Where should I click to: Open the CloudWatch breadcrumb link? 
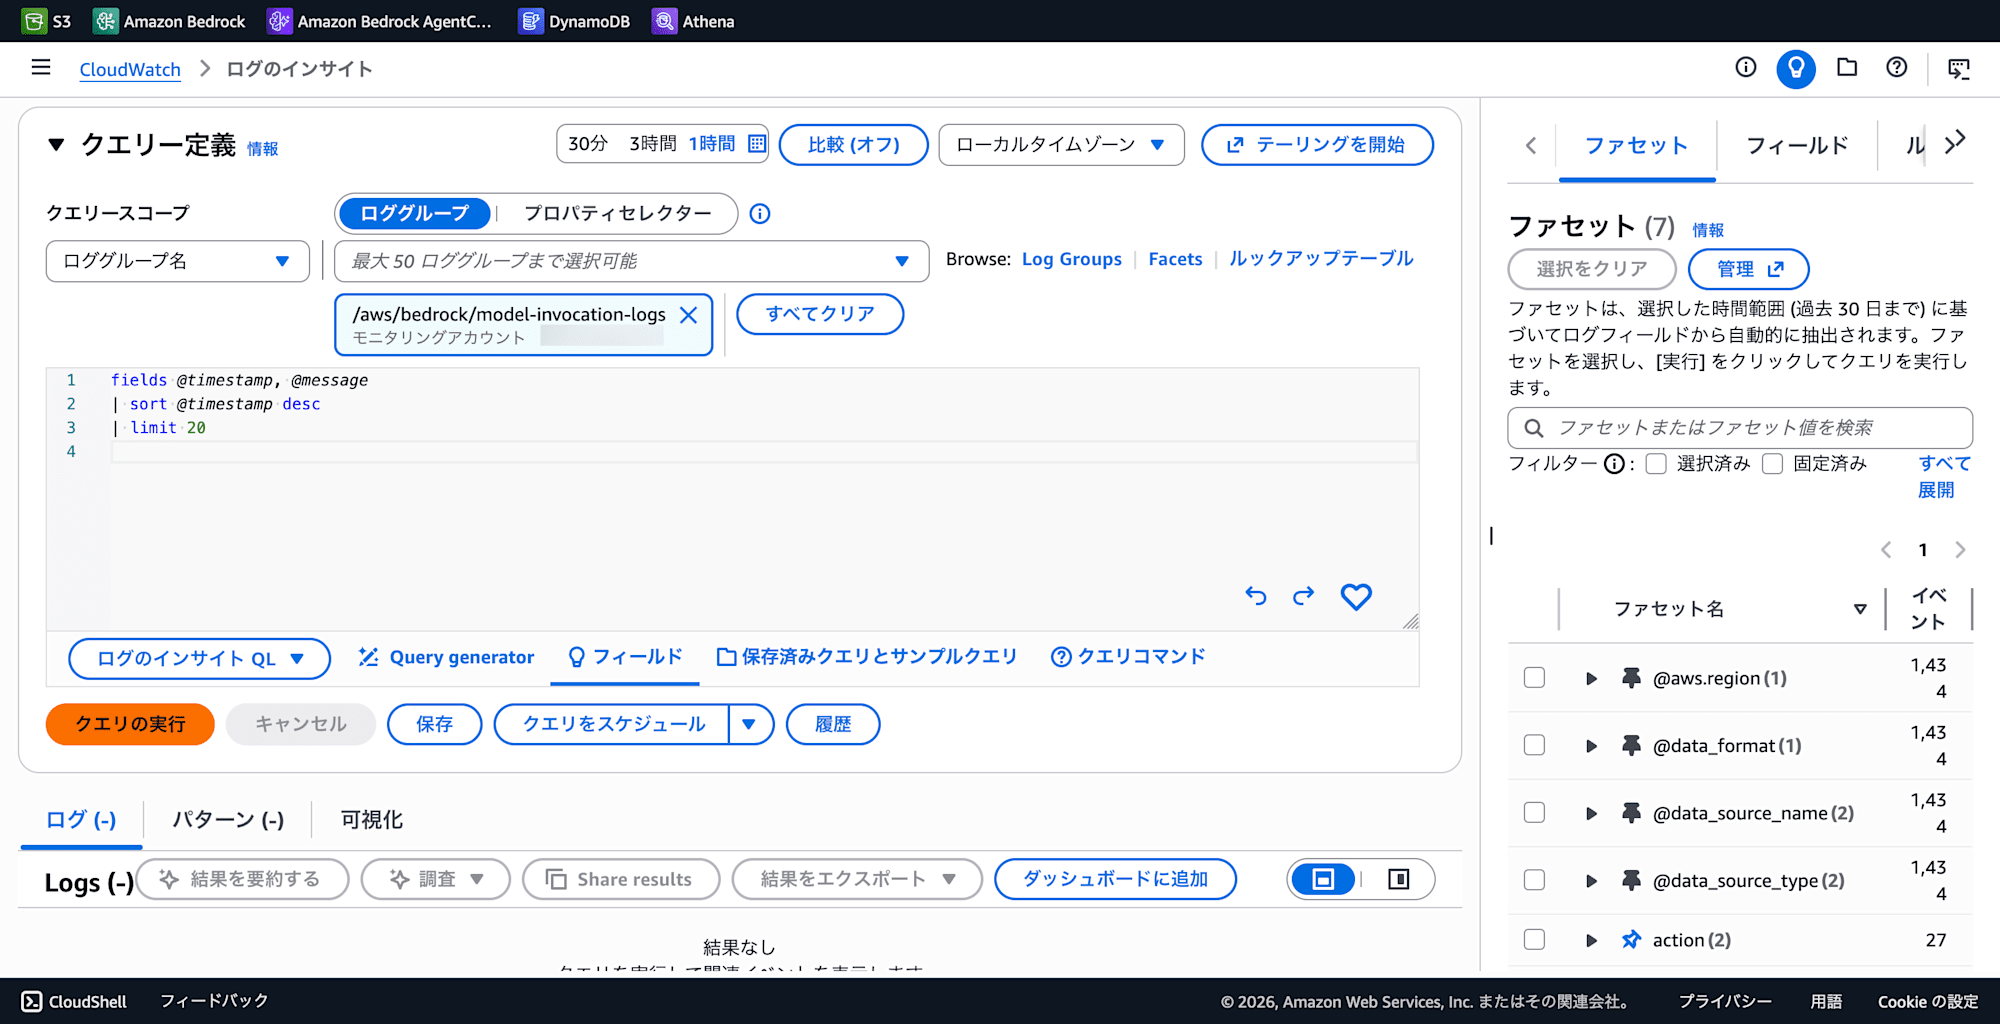pyautogui.click(x=130, y=69)
